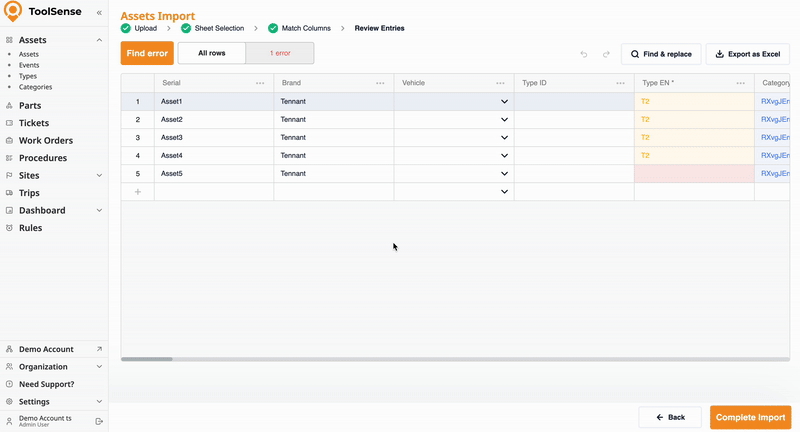Add a new row with plus icon

[x=138, y=192]
